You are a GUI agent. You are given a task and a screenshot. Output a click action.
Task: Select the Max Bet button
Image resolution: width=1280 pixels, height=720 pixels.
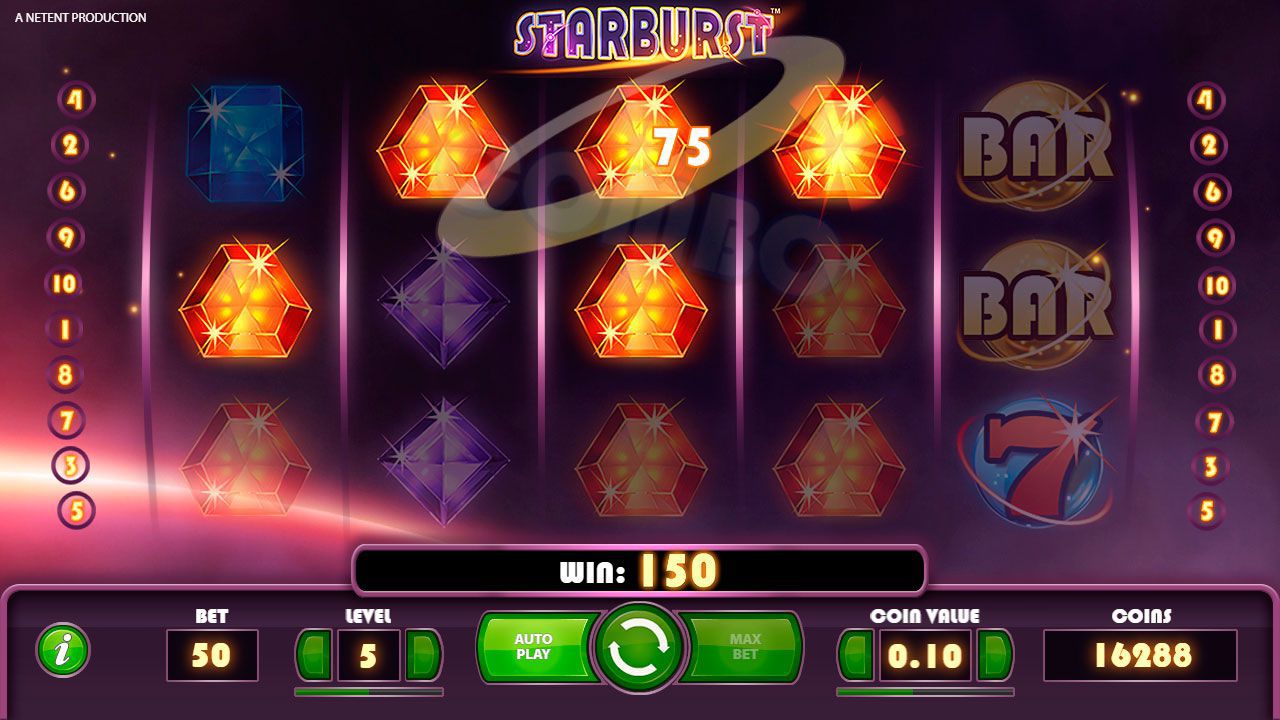[742, 647]
